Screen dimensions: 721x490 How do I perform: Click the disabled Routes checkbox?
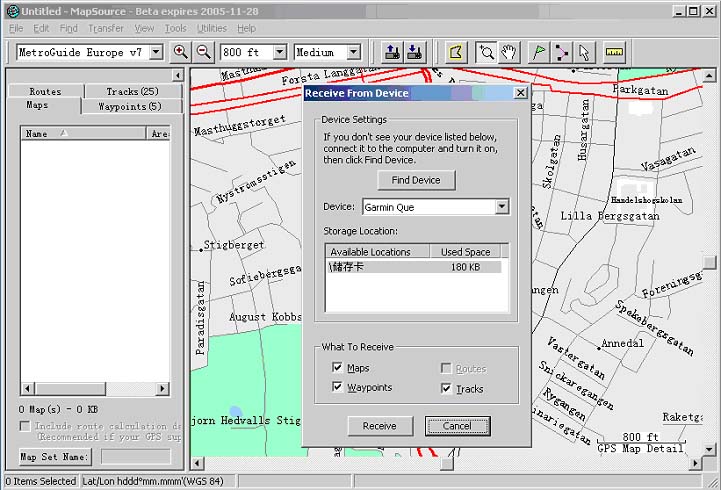coord(446,368)
